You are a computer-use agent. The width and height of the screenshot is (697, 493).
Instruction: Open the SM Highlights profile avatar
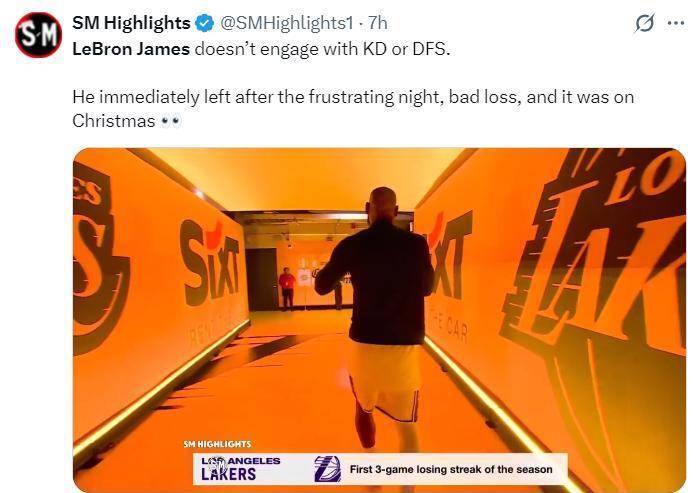[x=38, y=35]
